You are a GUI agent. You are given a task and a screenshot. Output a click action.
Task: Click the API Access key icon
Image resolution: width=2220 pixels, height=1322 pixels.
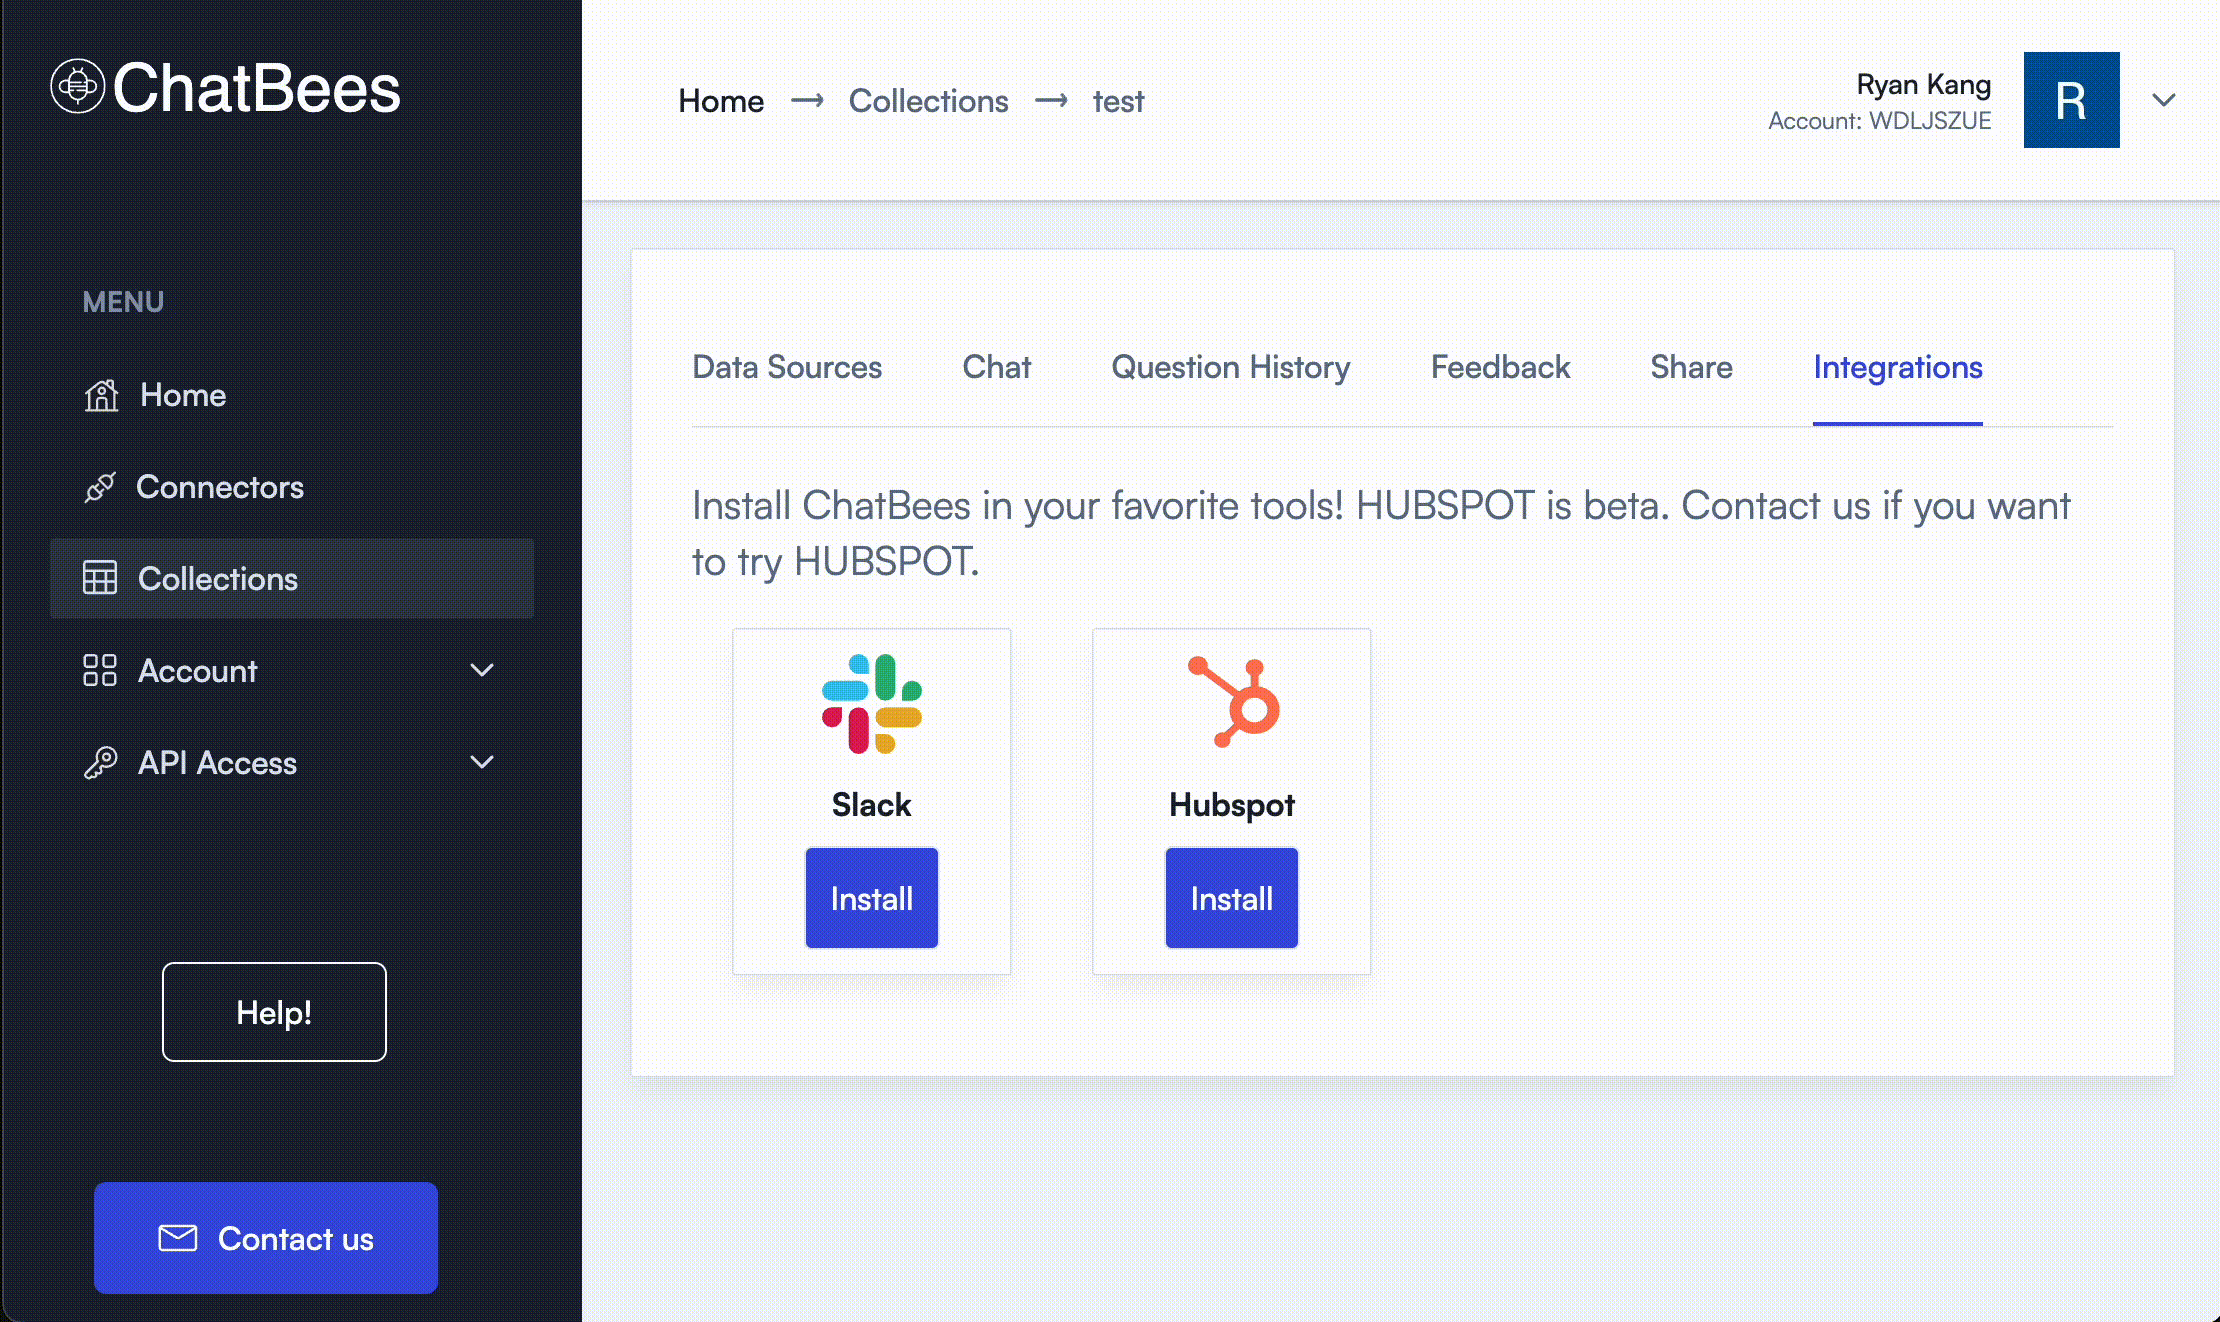point(100,763)
